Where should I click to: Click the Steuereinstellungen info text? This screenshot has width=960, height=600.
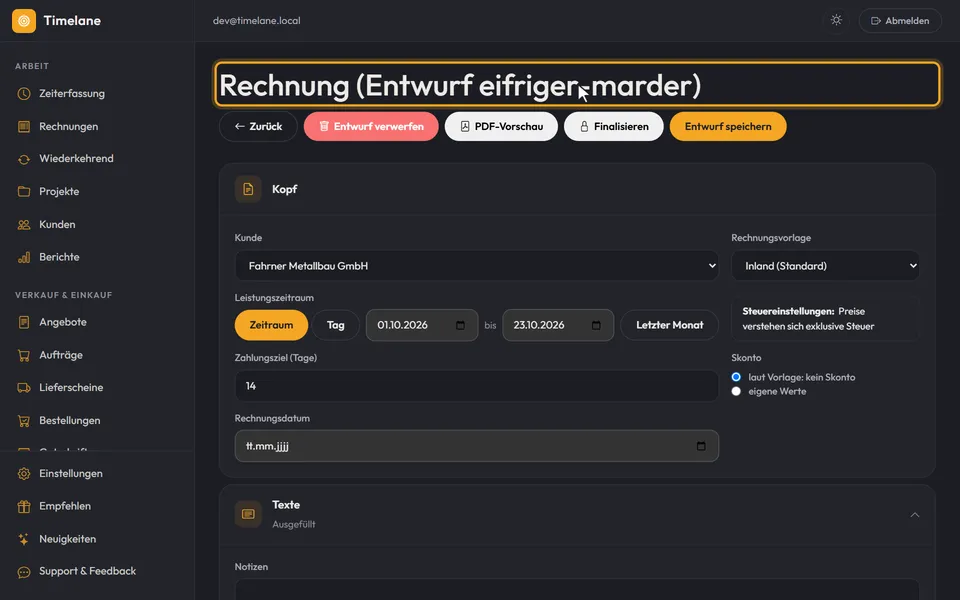tap(825, 319)
